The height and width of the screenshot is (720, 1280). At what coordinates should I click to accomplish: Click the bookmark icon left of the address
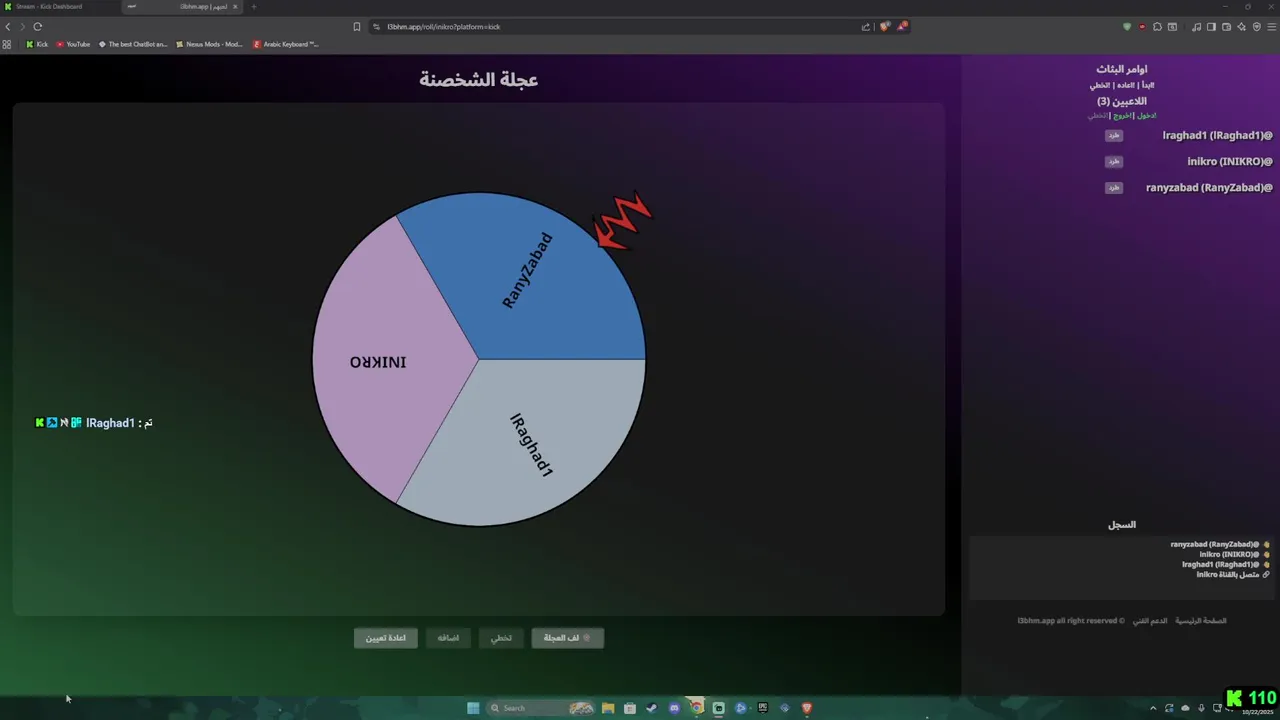click(356, 26)
